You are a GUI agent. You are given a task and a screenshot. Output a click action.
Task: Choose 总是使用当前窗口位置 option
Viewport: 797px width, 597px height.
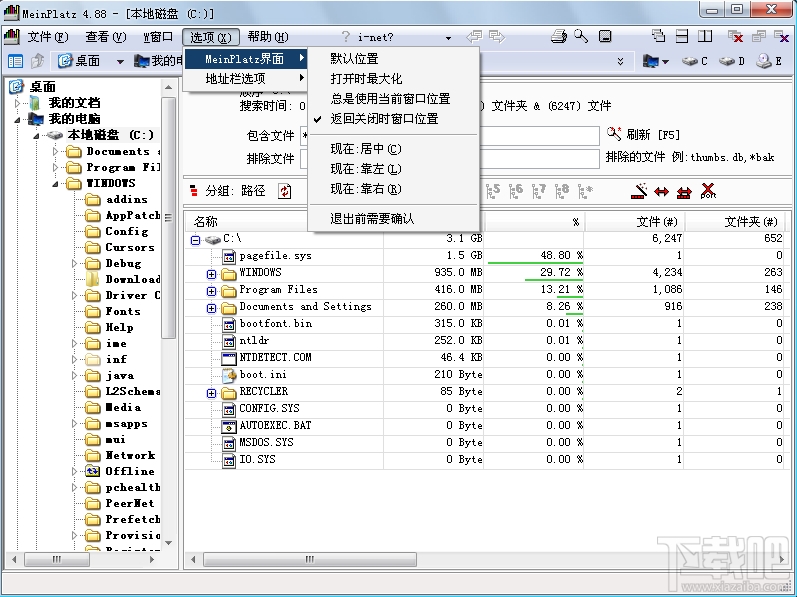click(393, 99)
